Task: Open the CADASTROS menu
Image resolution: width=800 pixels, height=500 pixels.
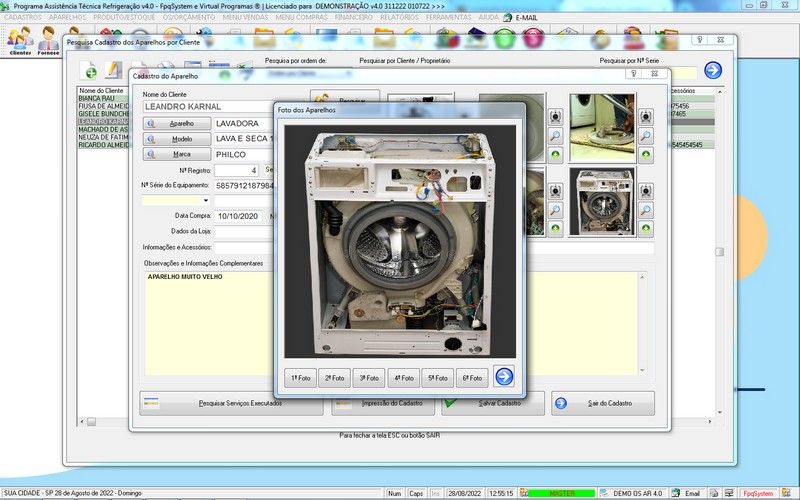Action: point(22,17)
